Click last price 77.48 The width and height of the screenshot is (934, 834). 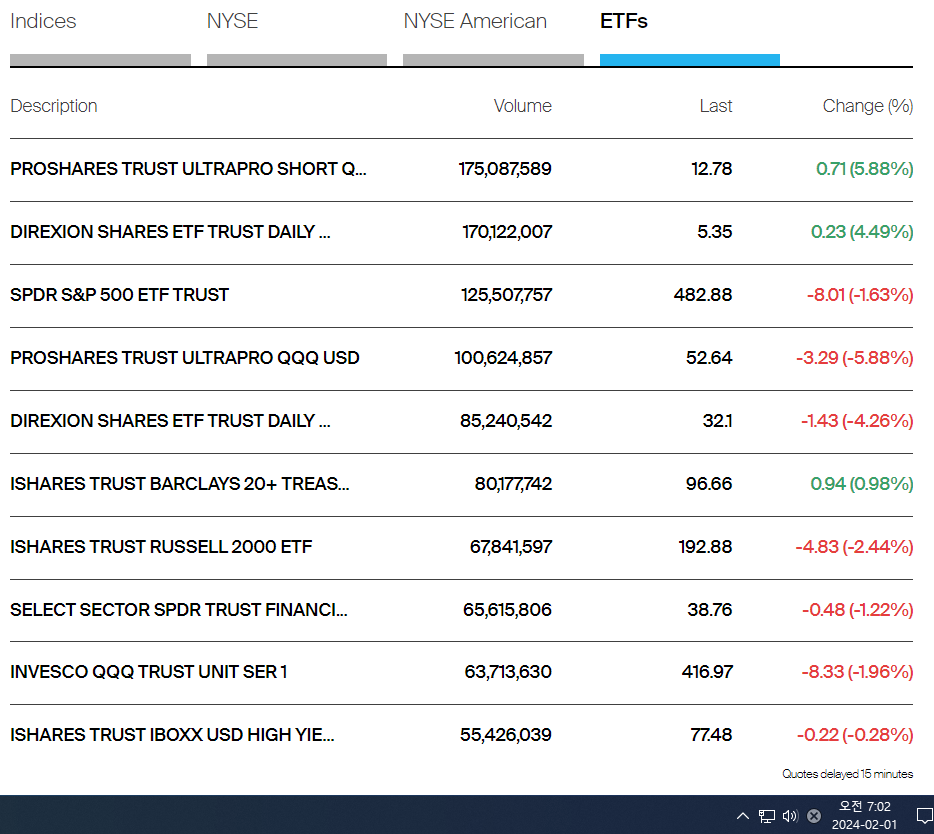point(711,735)
